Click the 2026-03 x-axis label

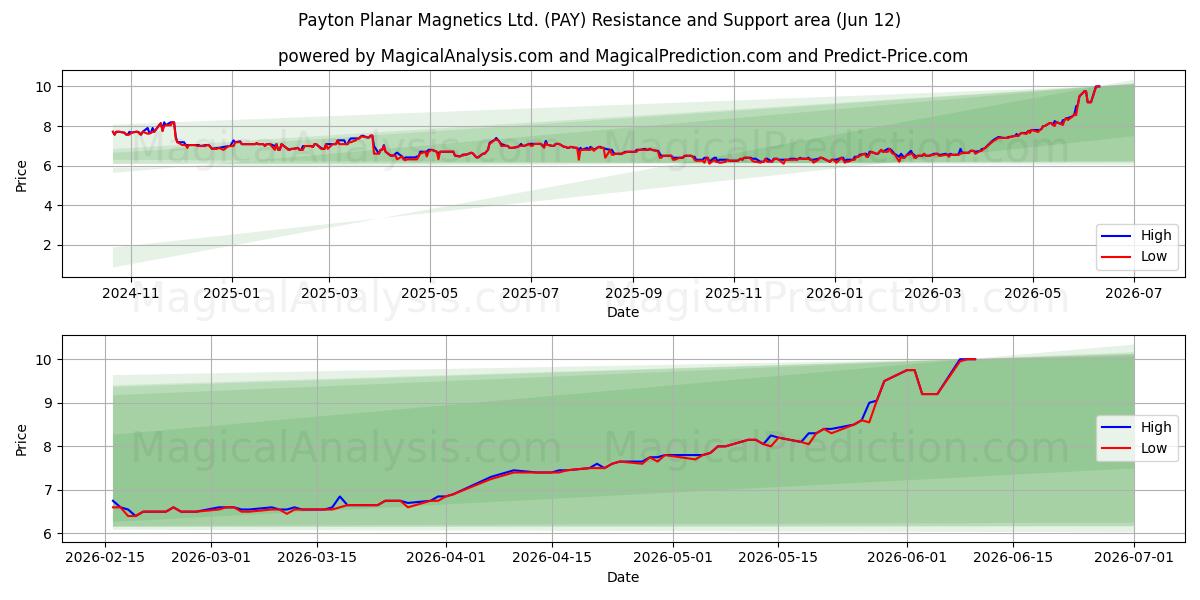tap(932, 294)
